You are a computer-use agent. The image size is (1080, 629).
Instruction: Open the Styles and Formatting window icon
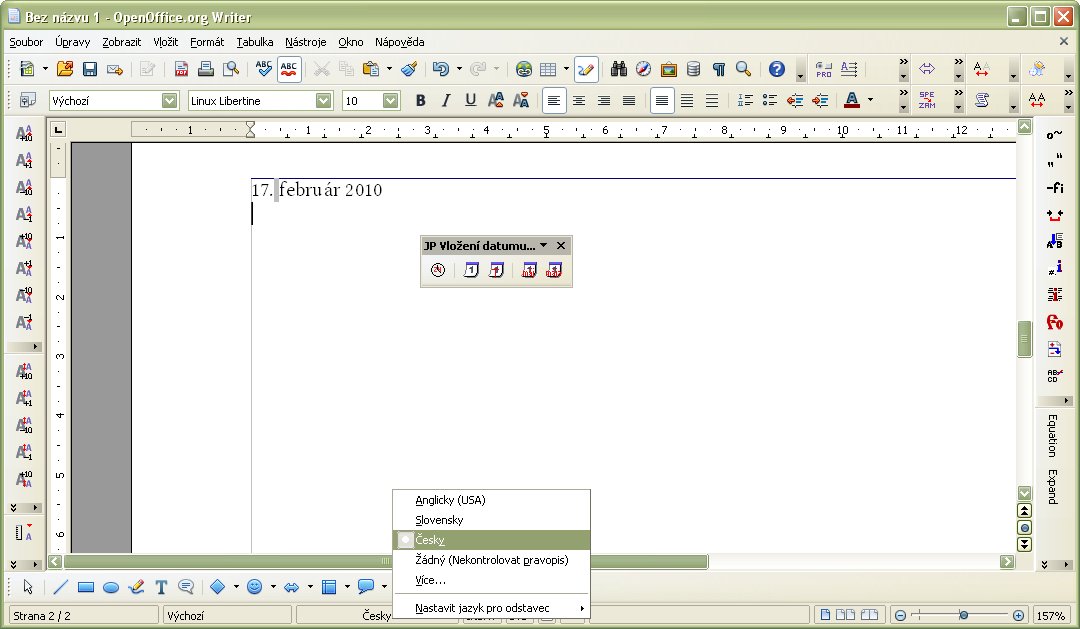(28, 101)
